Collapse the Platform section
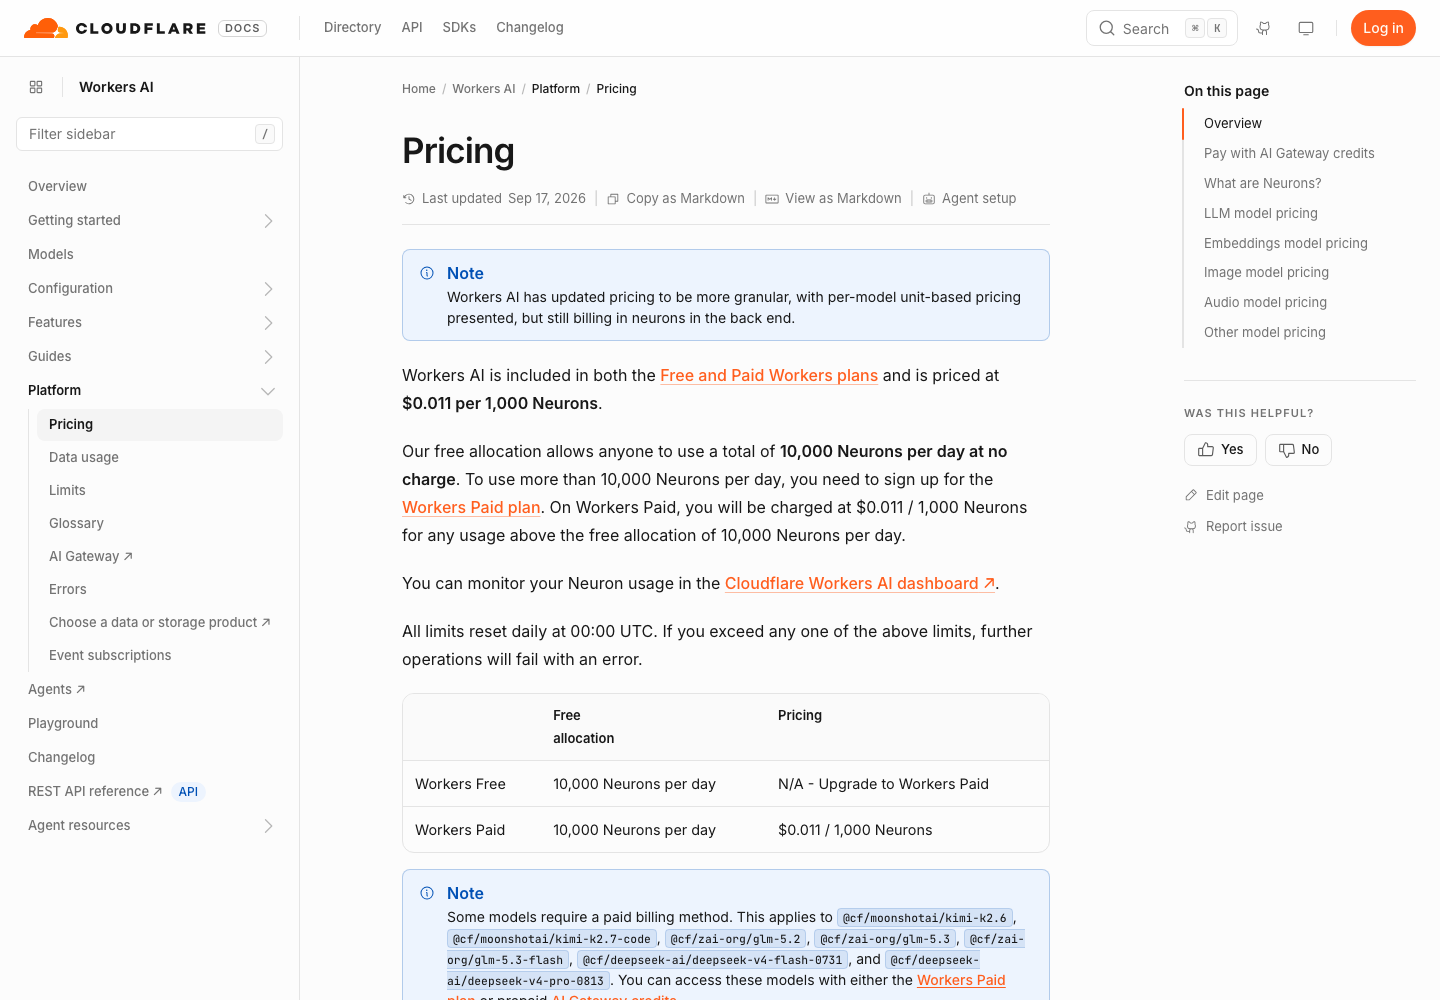Image resolution: width=1440 pixels, height=1000 pixels. click(268, 391)
